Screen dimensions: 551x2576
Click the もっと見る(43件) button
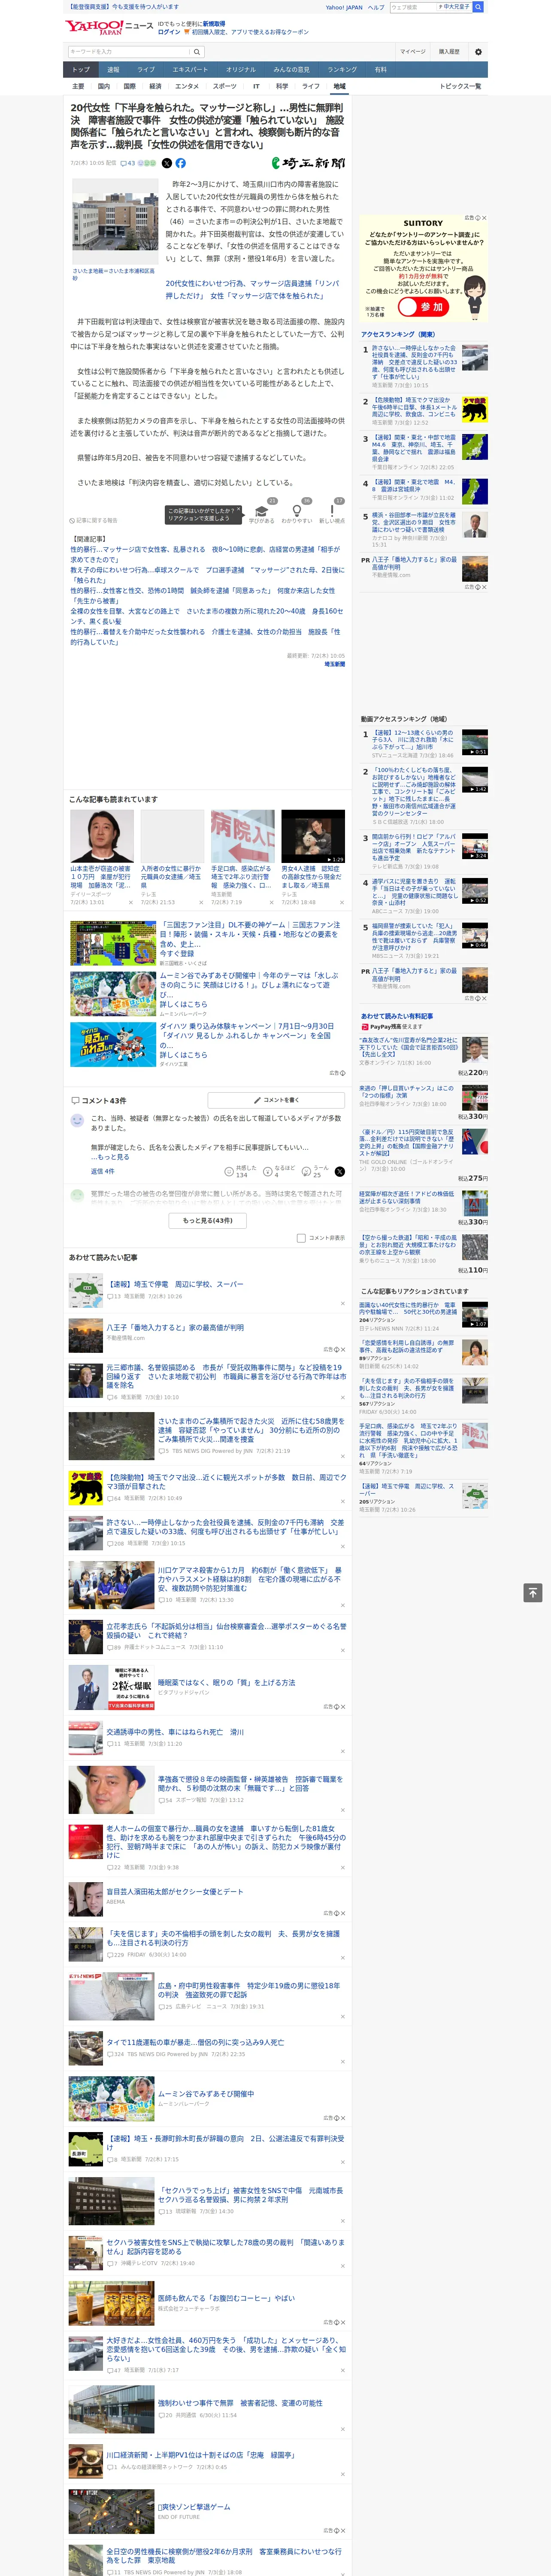coord(207,1221)
